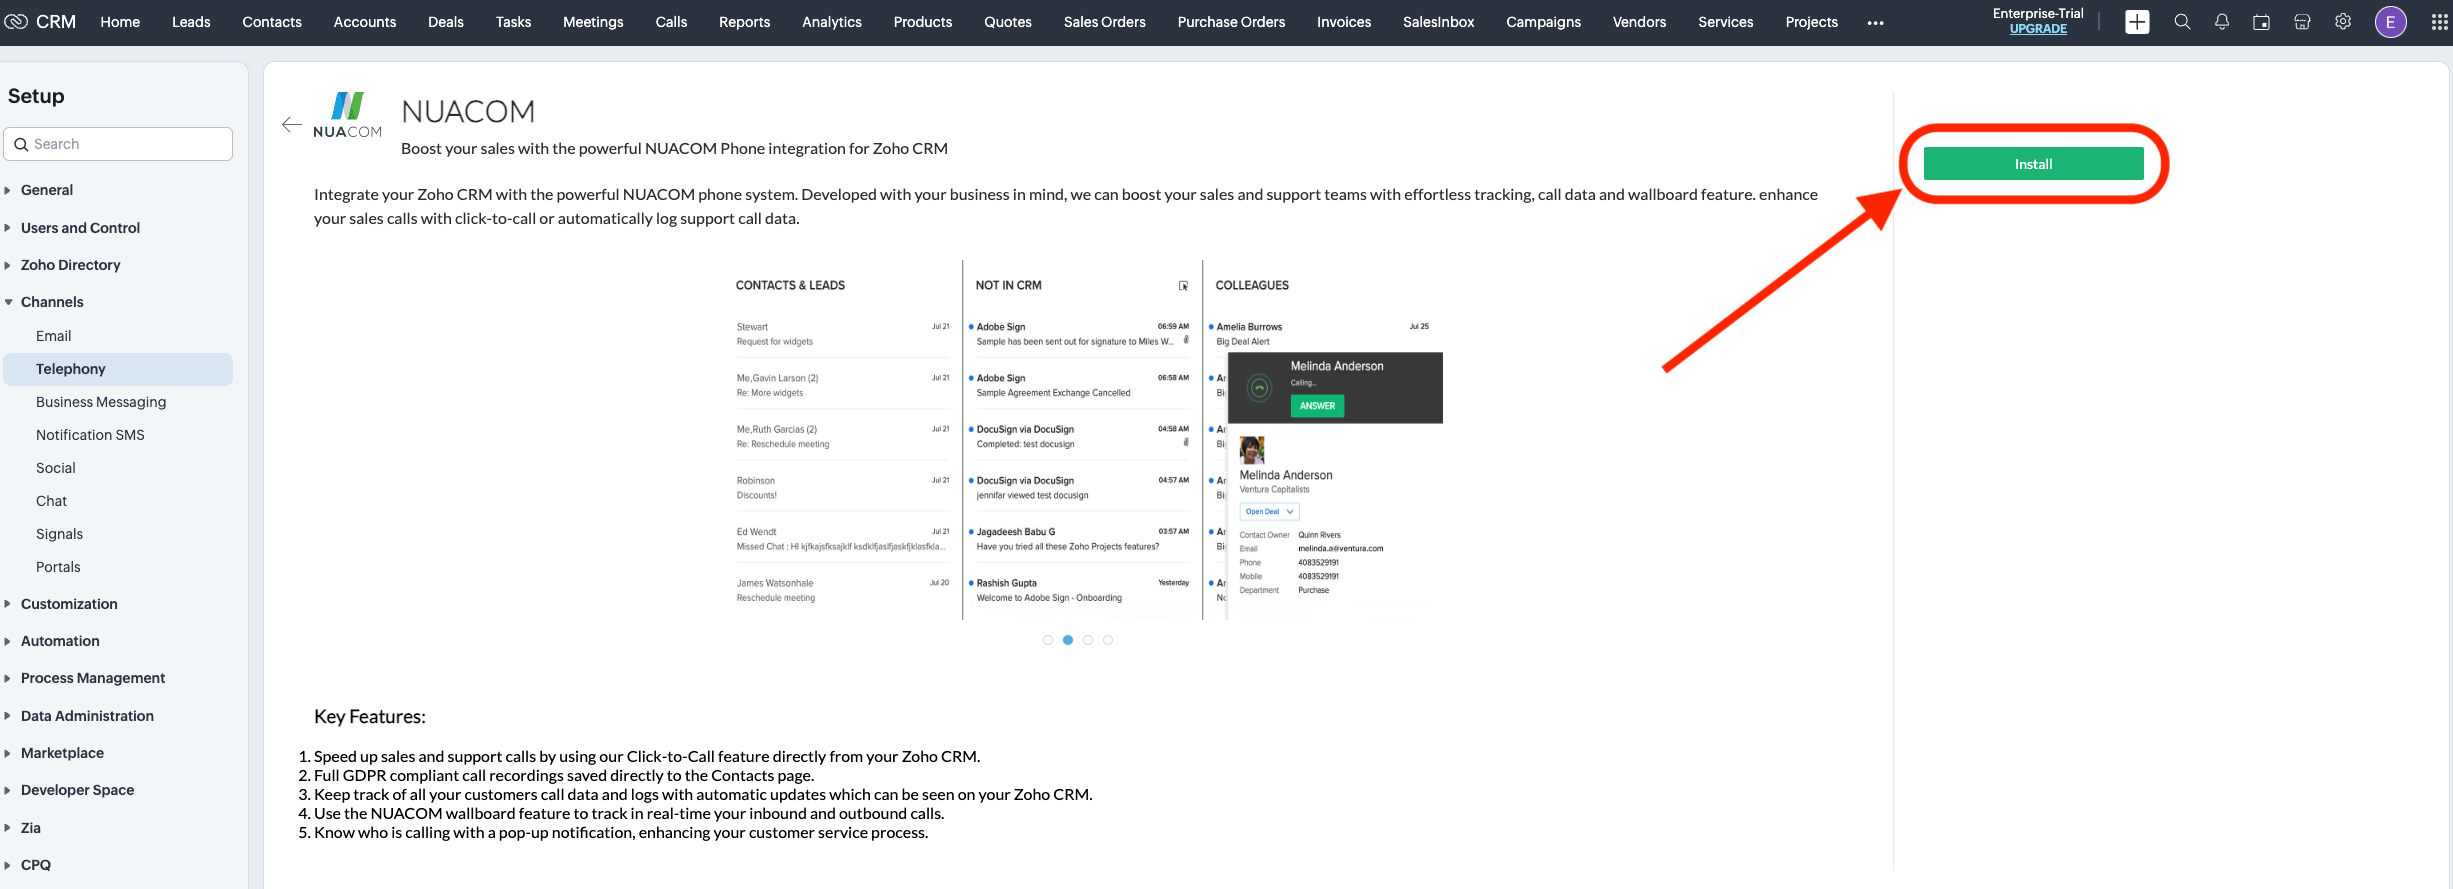
Task: Open the Analytics module
Action: tap(832, 22)
